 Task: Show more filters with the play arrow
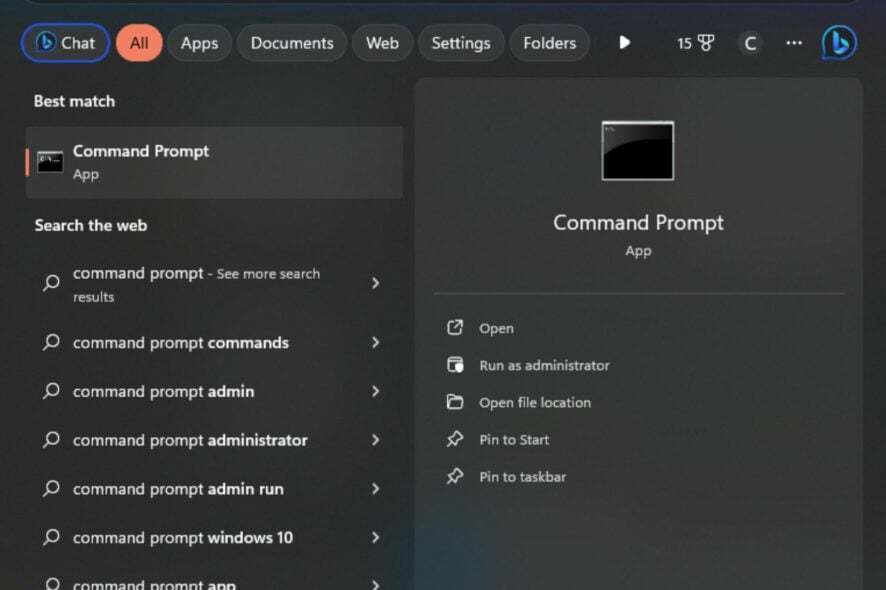624,42
